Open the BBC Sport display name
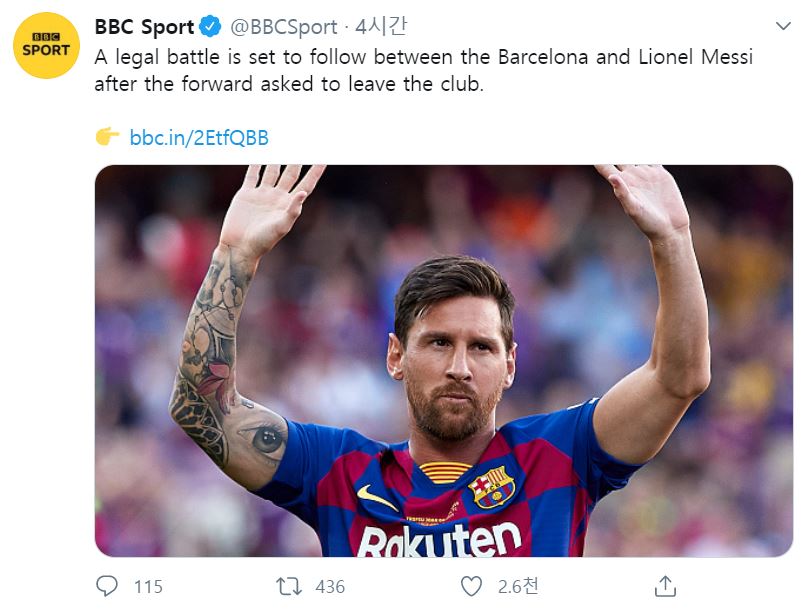 click(x=144, y=27)
